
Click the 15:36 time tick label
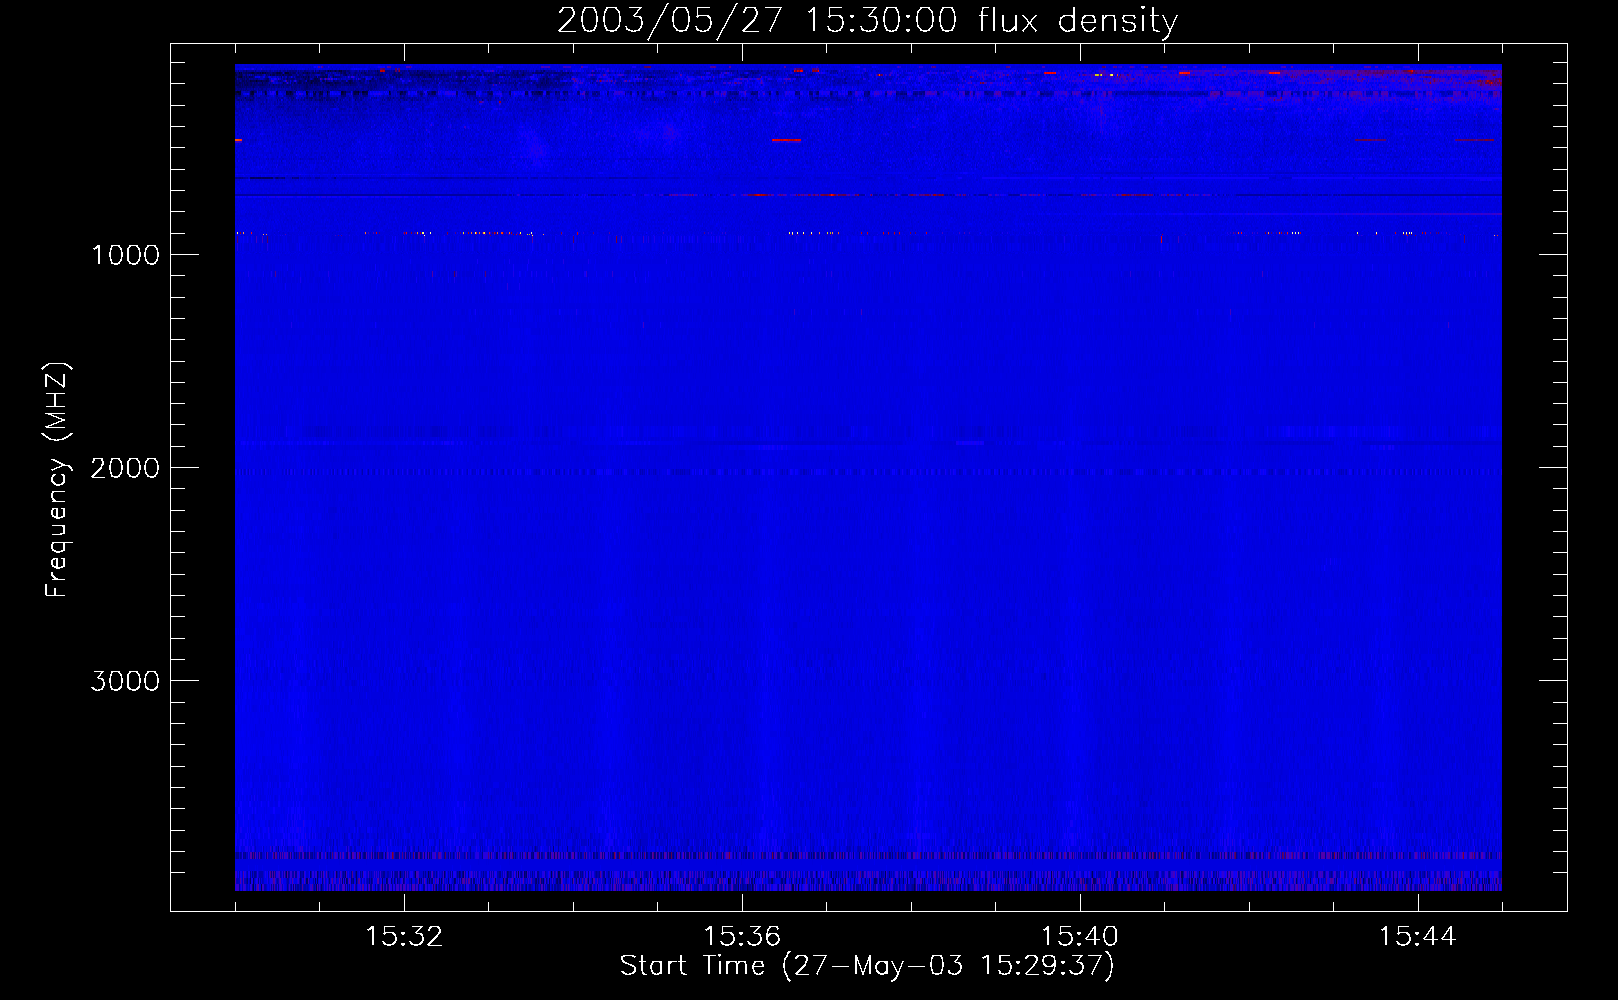742,937
